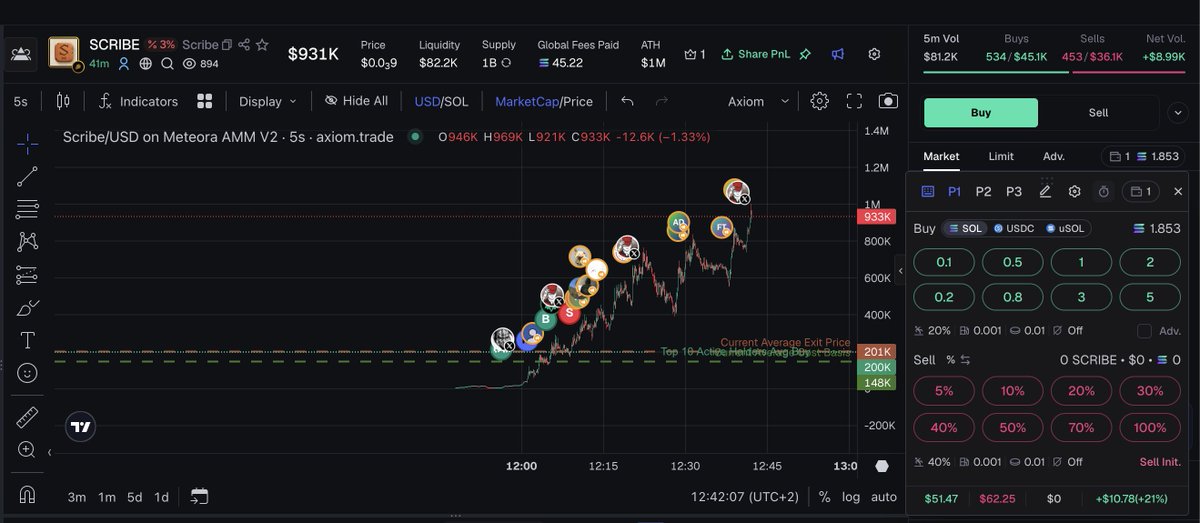1200x523 pixels.
Task: Change the 5s chart interval
Action: tap(20, 101)
